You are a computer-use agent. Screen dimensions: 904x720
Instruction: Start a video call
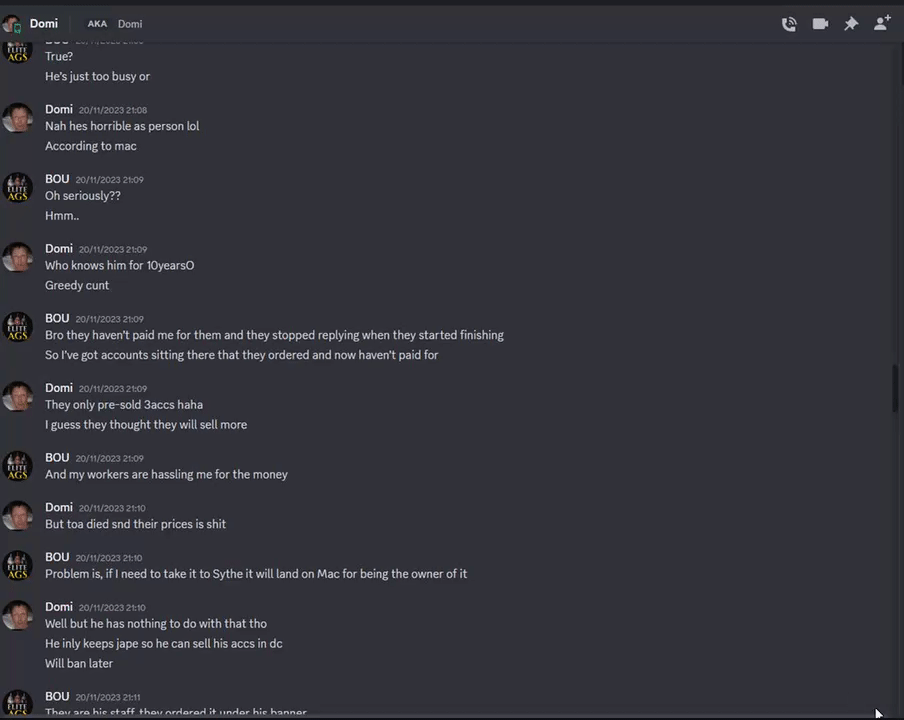(x=820, y=24)
